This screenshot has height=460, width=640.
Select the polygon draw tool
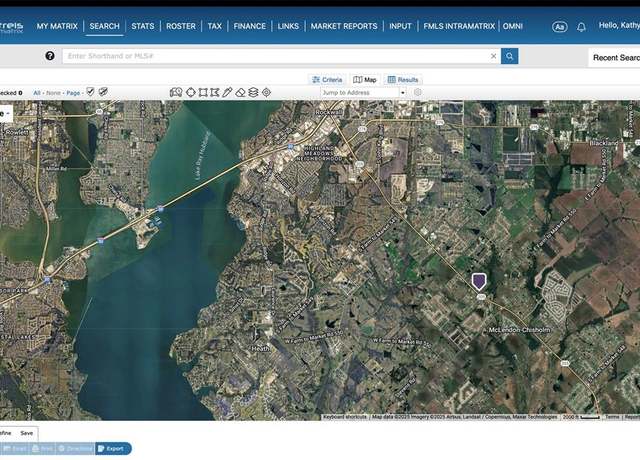(x=215, y=92)
